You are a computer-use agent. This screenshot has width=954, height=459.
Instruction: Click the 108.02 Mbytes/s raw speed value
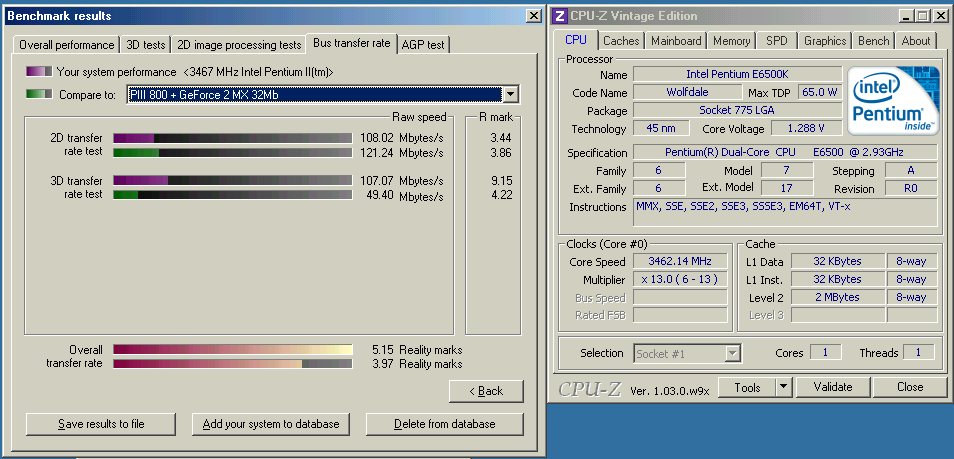402,138
